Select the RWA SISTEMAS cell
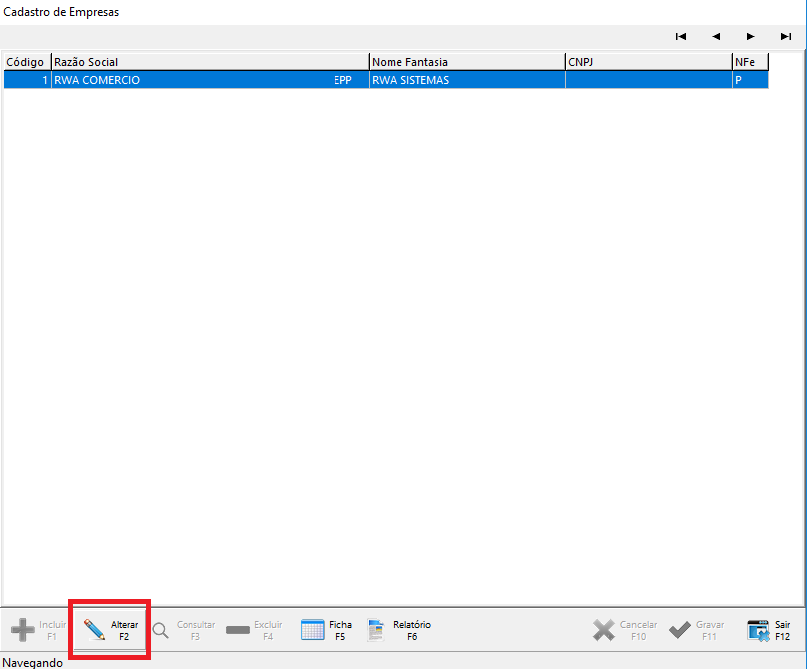 coord(467,80)
